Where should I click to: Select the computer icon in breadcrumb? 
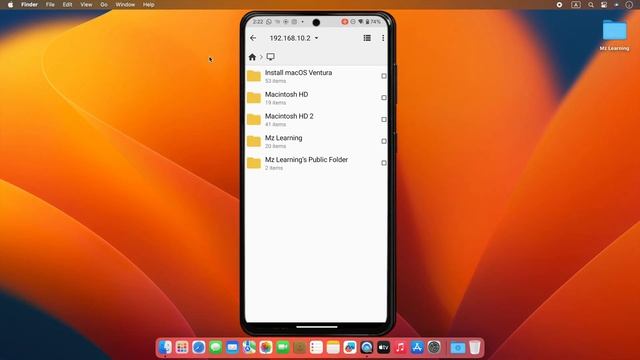[270, 57]
